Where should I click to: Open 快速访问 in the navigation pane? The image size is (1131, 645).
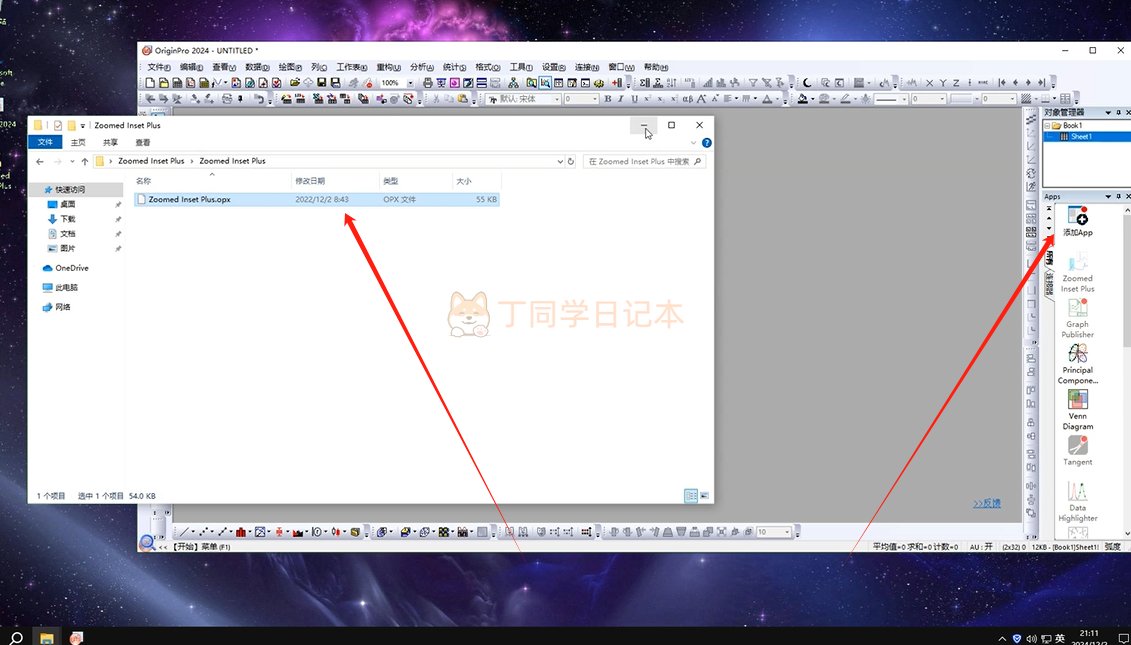click(x=70, y=190)
